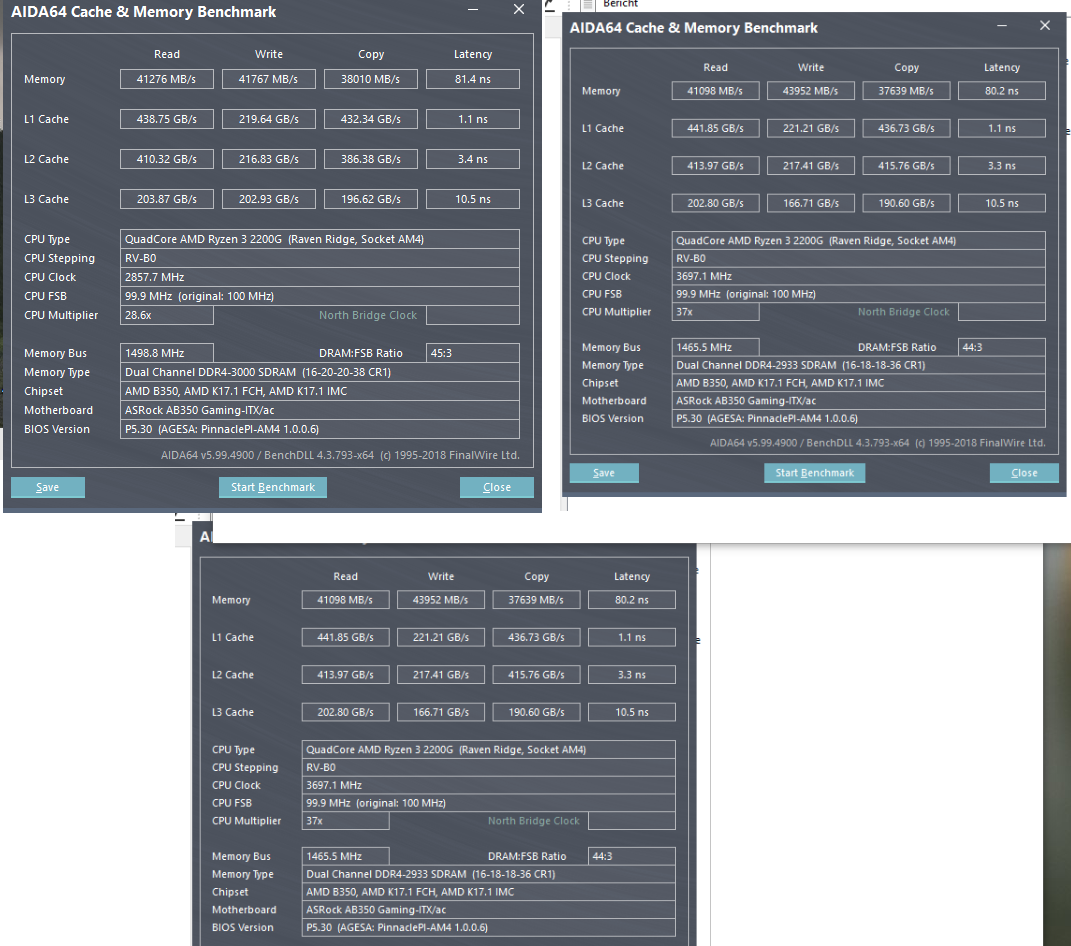Click the 3697.1 MHz CPU Clock in right window
The height and width of the screenshot is (946, 1071).
click(x=859, y=276)
